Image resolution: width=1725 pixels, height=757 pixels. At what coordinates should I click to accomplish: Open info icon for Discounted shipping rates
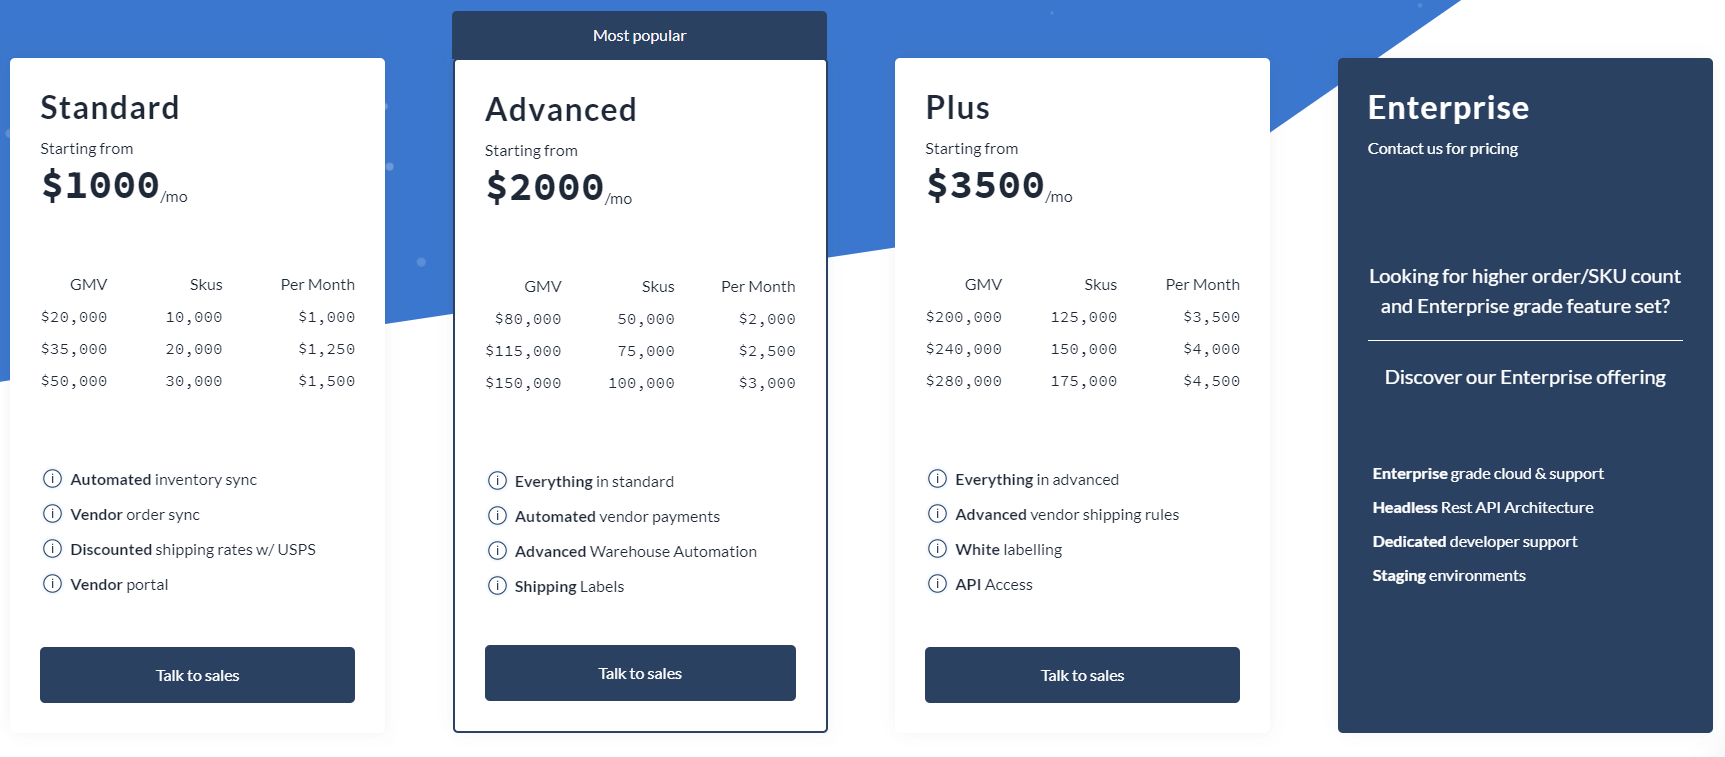pos(52,549)
